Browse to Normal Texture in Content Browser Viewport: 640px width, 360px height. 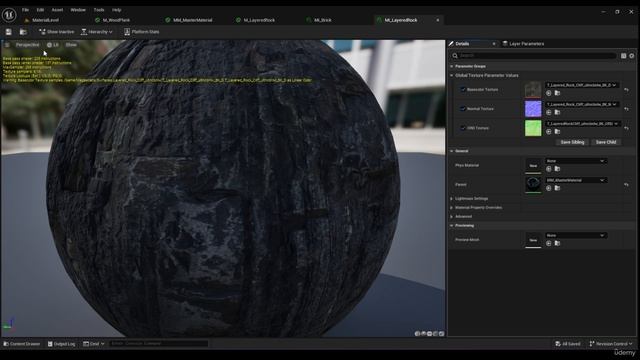[x=557, y=112]
